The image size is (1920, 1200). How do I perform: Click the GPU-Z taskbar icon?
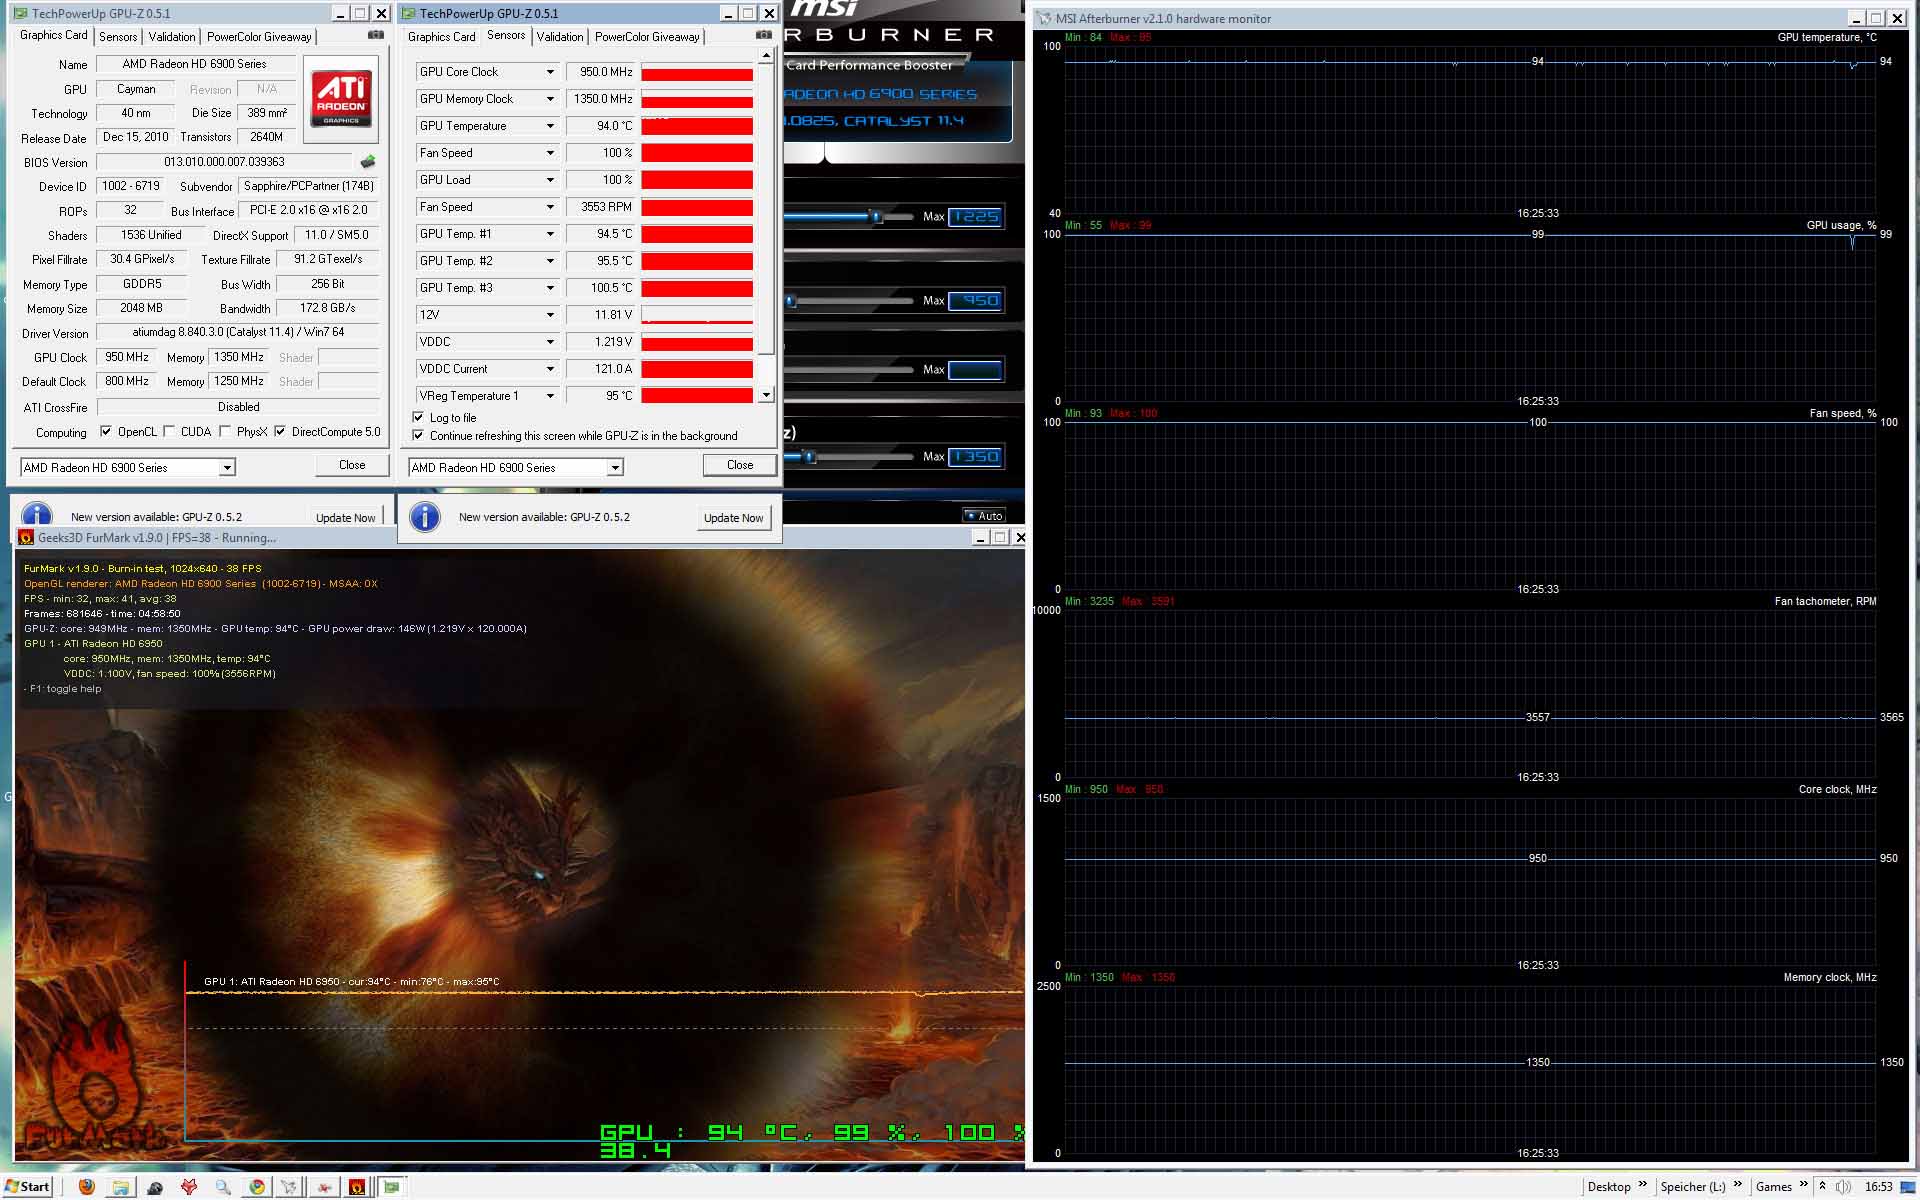point(392,1187)
